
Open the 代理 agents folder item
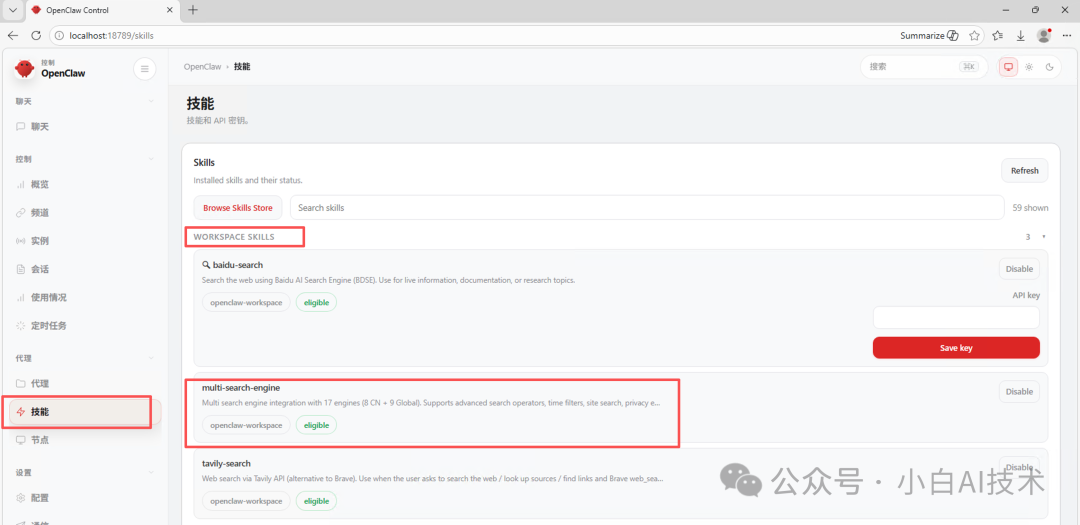point(83,384)
